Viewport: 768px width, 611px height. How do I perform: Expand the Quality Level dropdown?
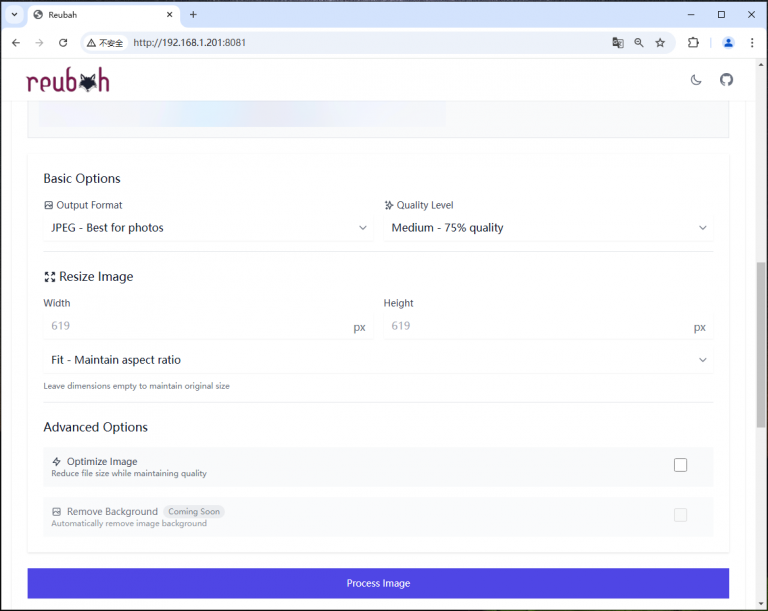[x=548, y=228]
